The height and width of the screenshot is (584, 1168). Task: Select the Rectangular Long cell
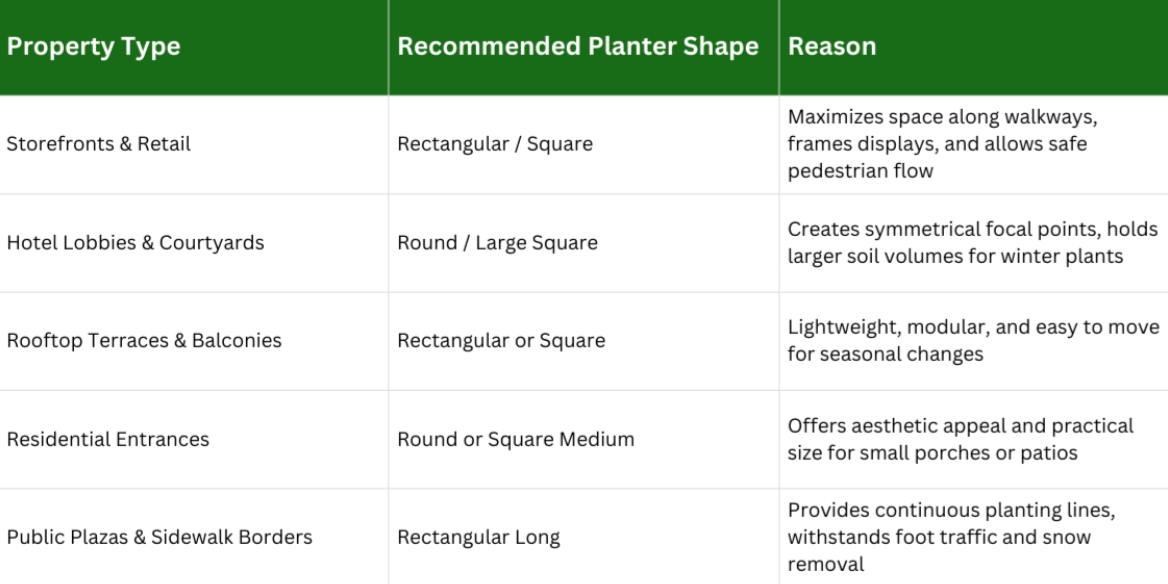[478, 537]
